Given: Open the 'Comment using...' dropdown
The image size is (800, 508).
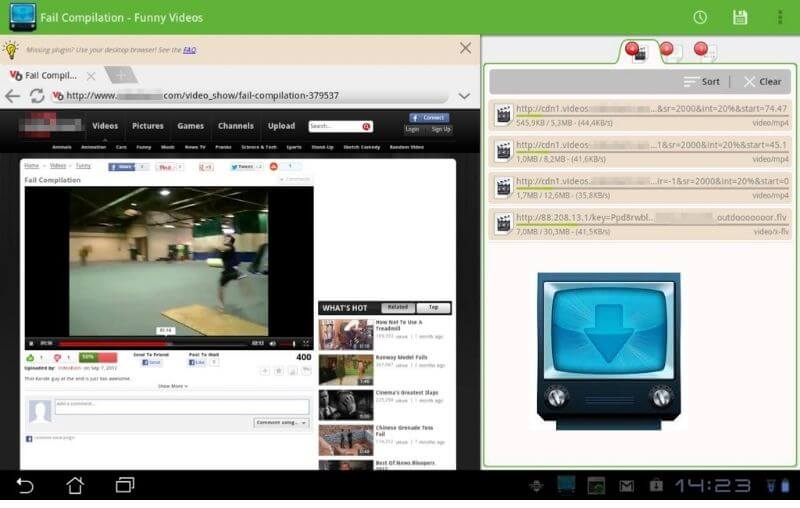Looking at the screenshot, I should point(281,423).
